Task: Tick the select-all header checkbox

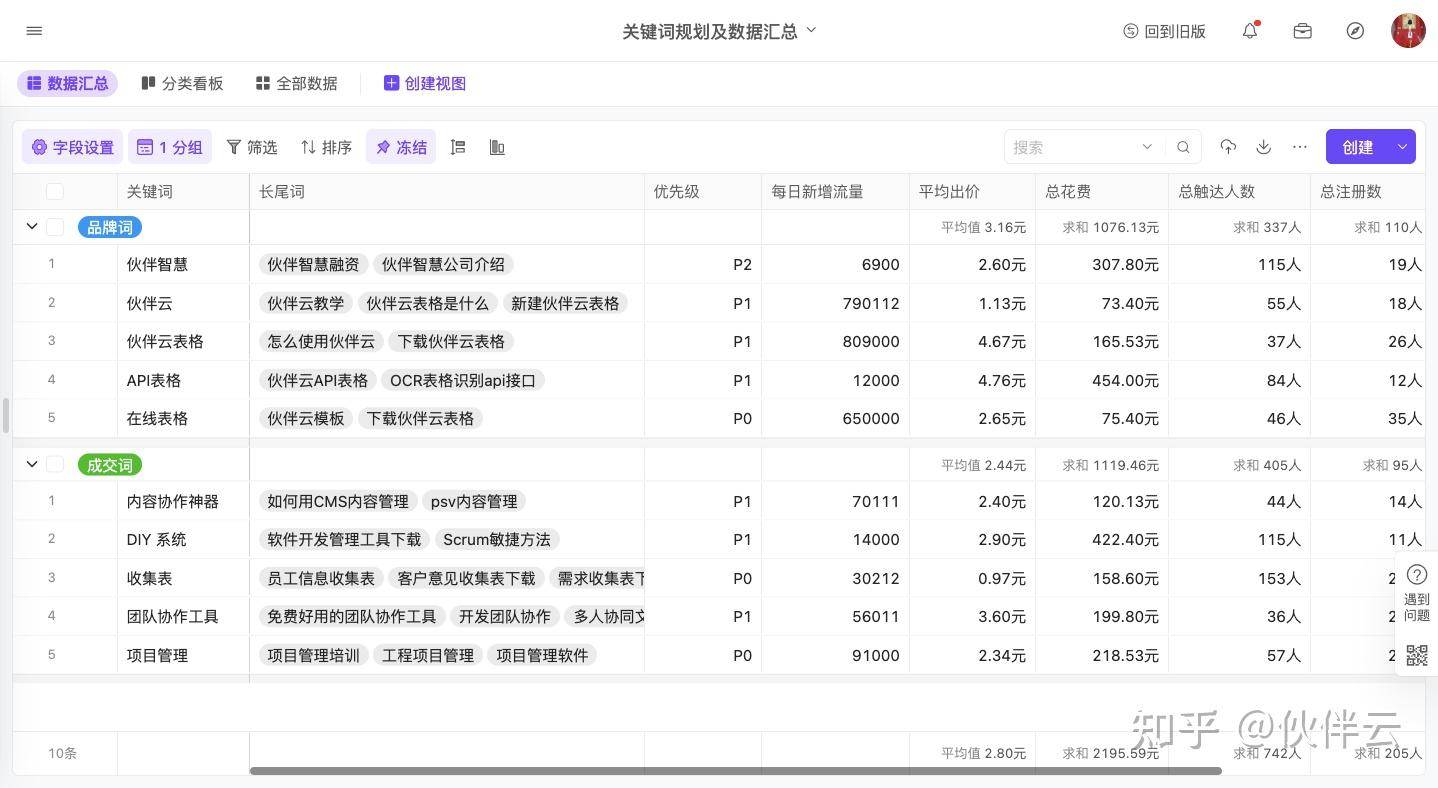Action: click(x=55, y=191)
